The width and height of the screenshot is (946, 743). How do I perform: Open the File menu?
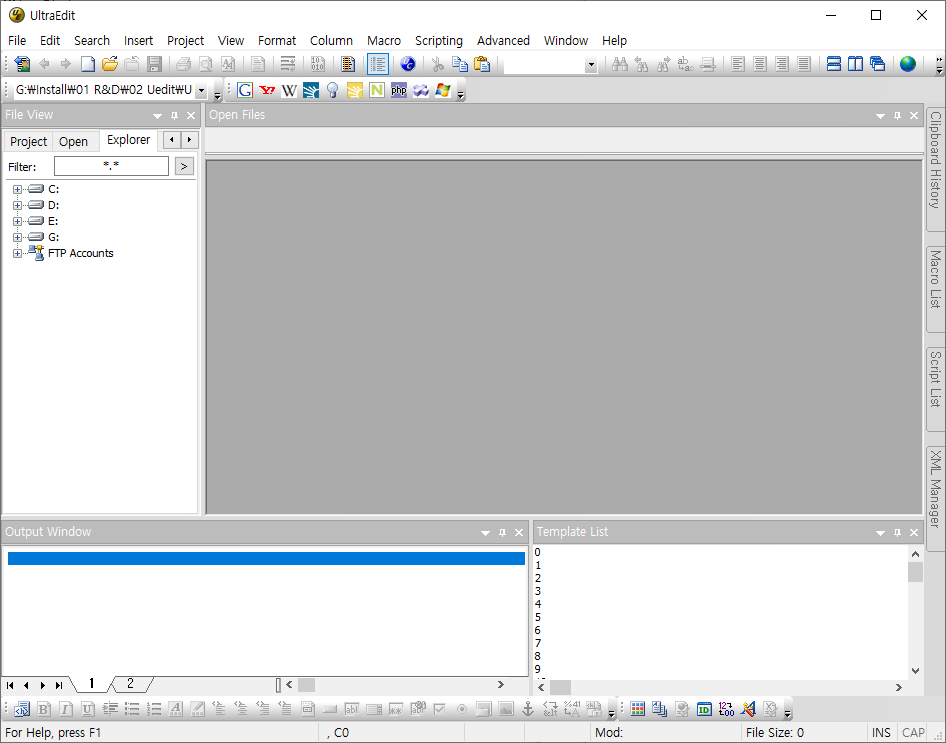pos(17,40)
